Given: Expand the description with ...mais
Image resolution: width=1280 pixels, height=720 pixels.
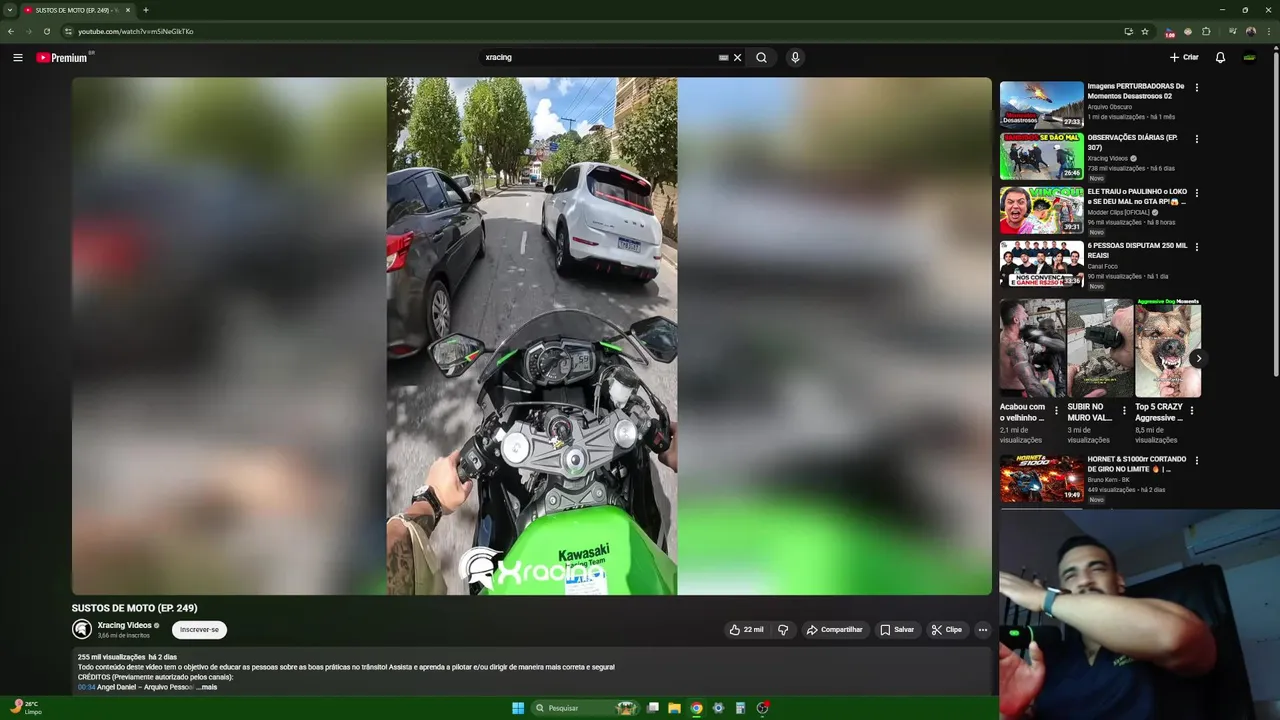Looking at the screenshot, I should pos(206,687).
